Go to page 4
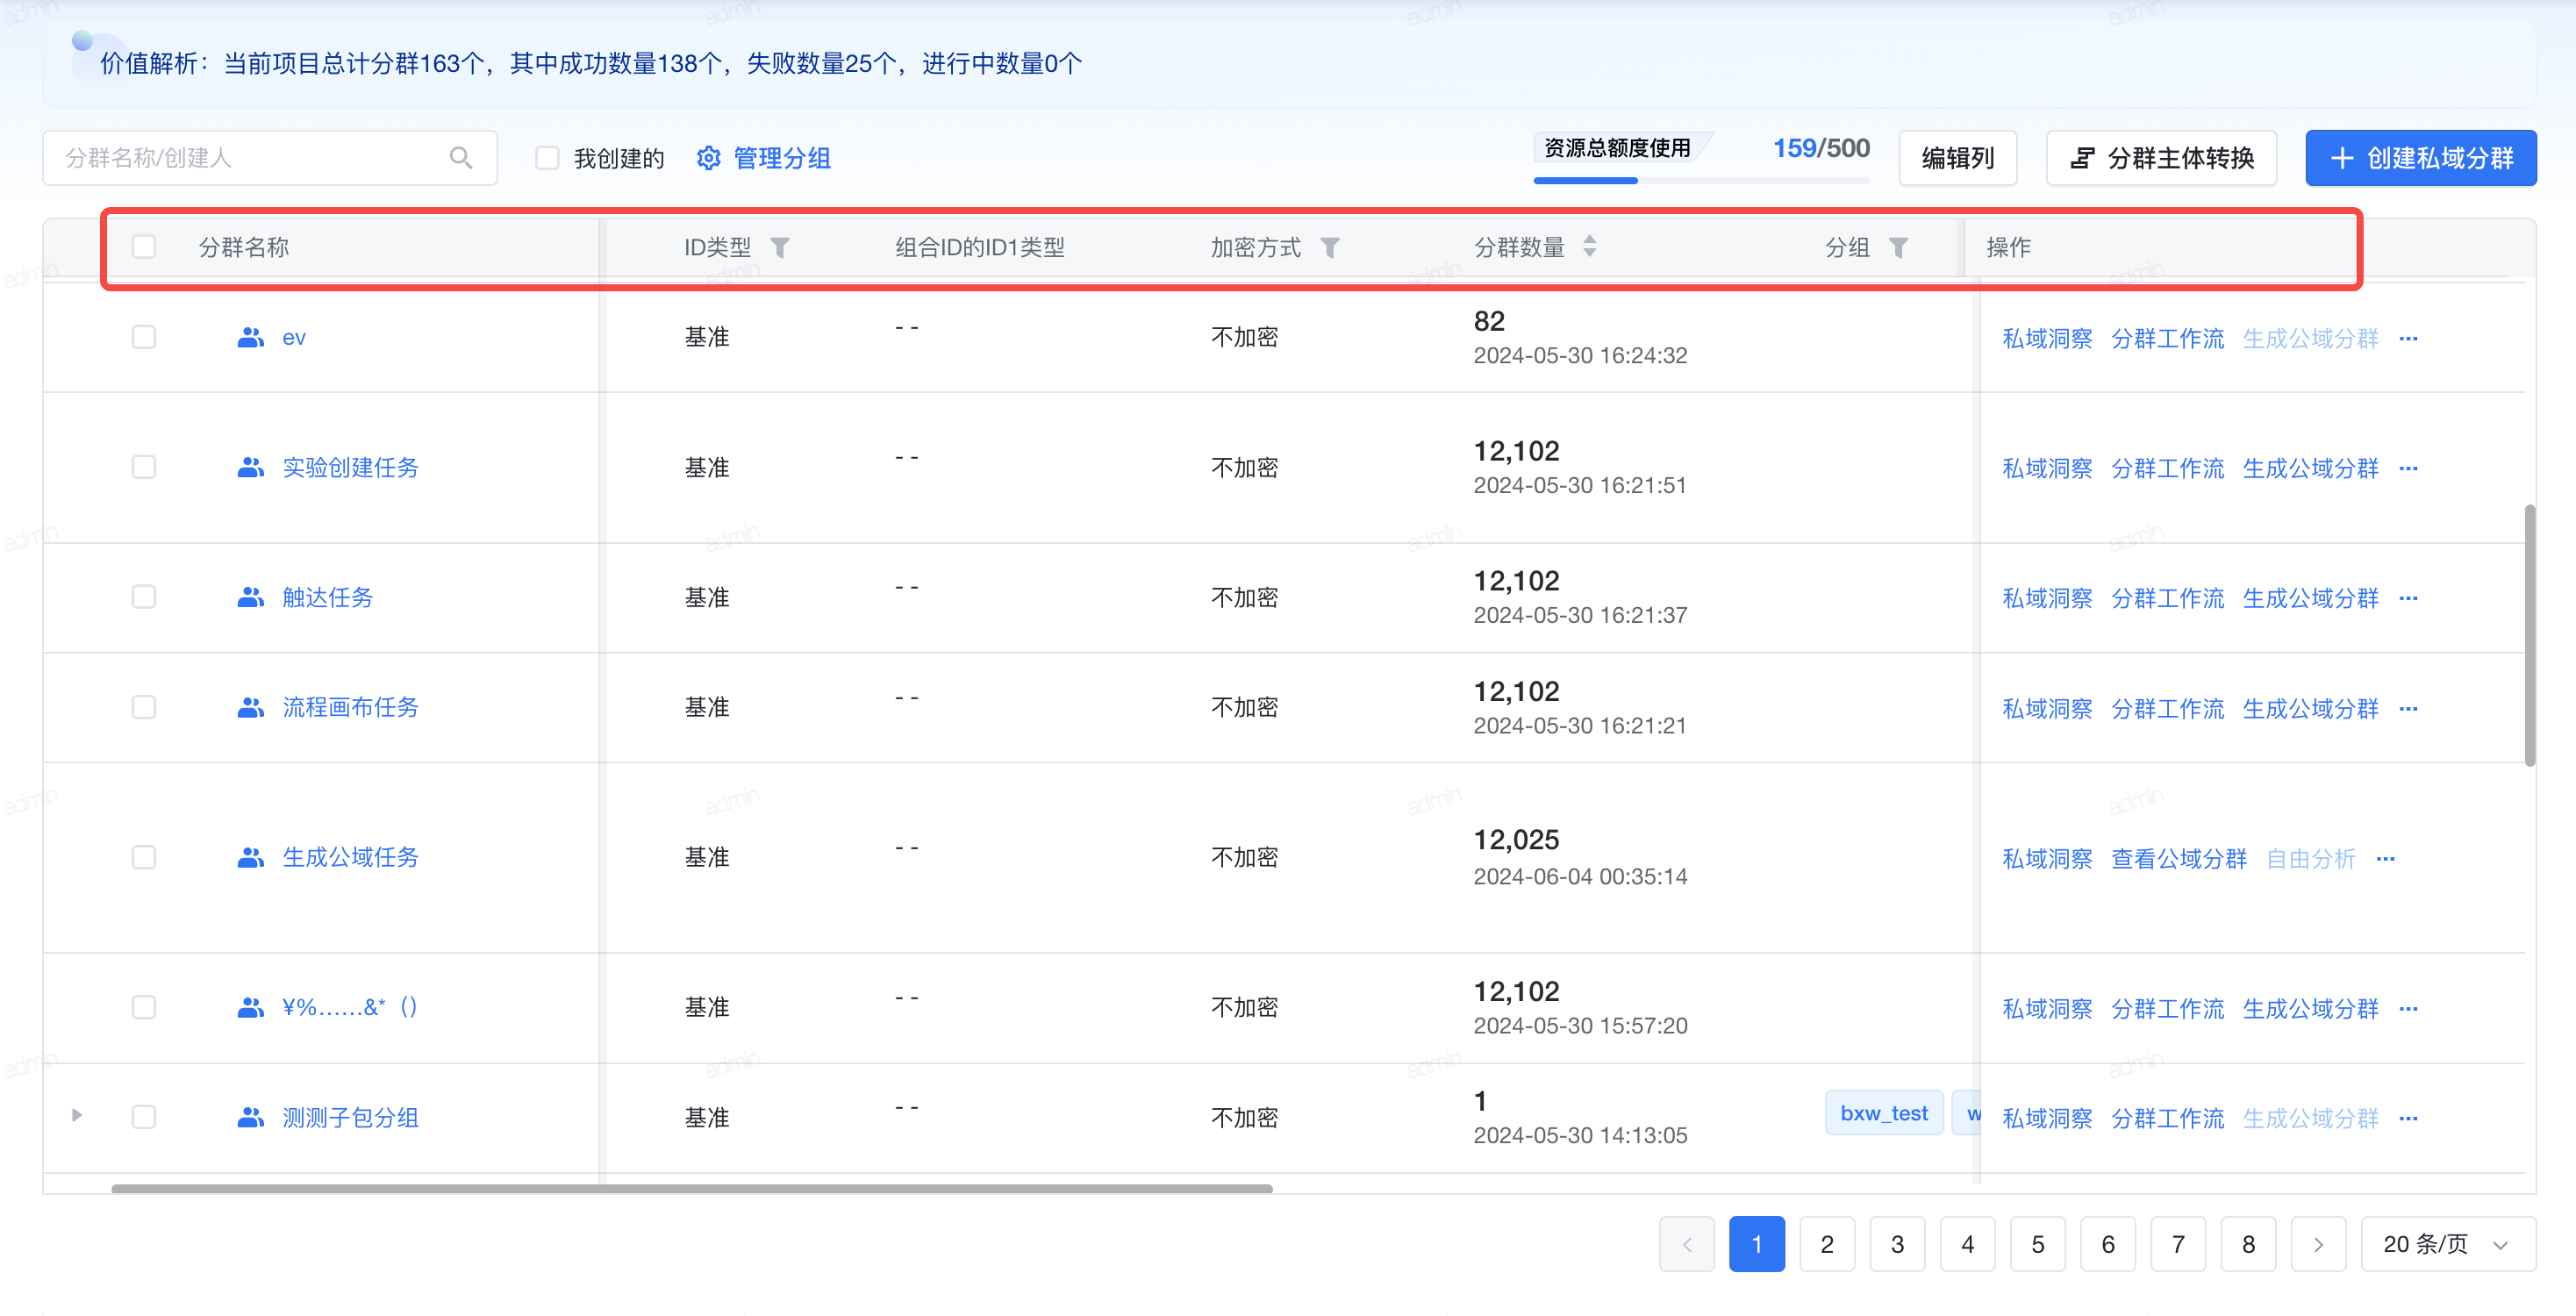 tap(1967, 1244)
